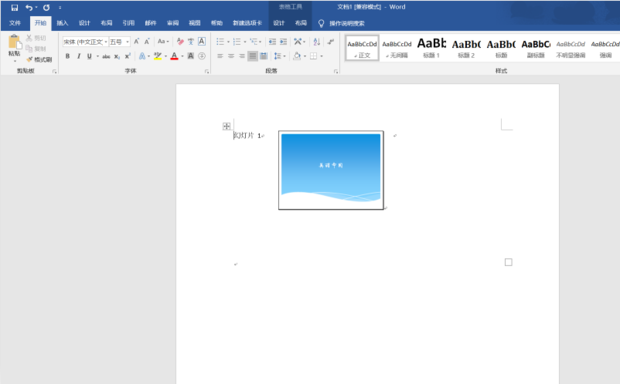Open the 帮助 (Help) tab
Screen dimensions: 620x384
217,23
